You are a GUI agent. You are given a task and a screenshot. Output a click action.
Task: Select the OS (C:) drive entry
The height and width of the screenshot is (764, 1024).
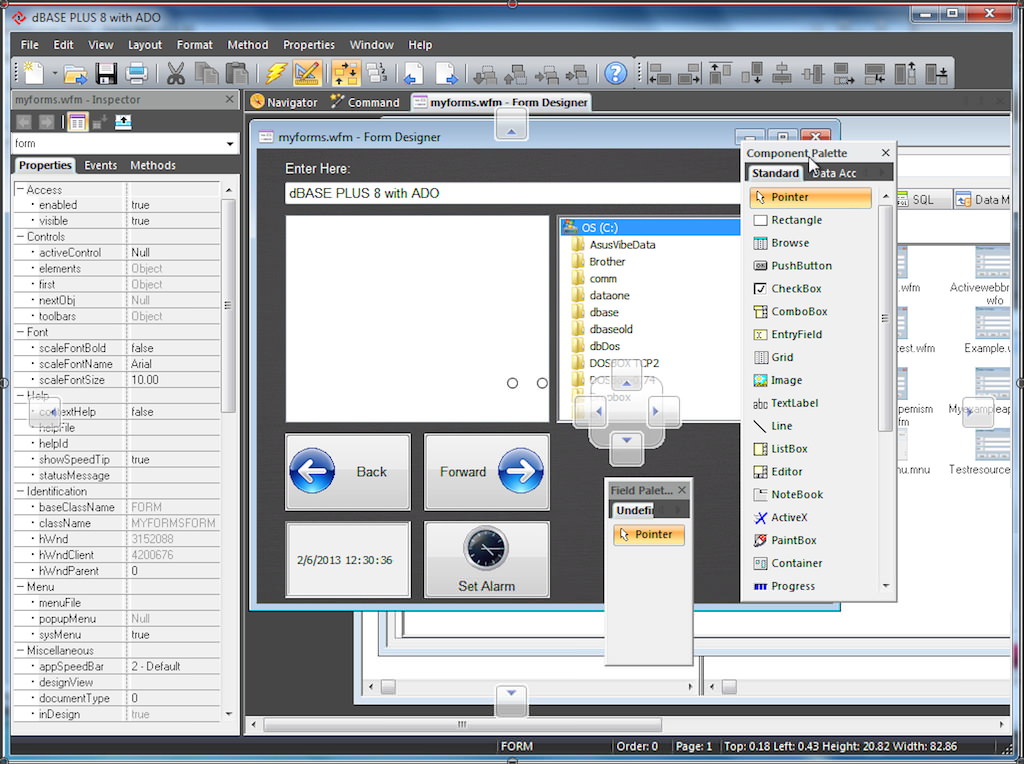click(650, 227)
